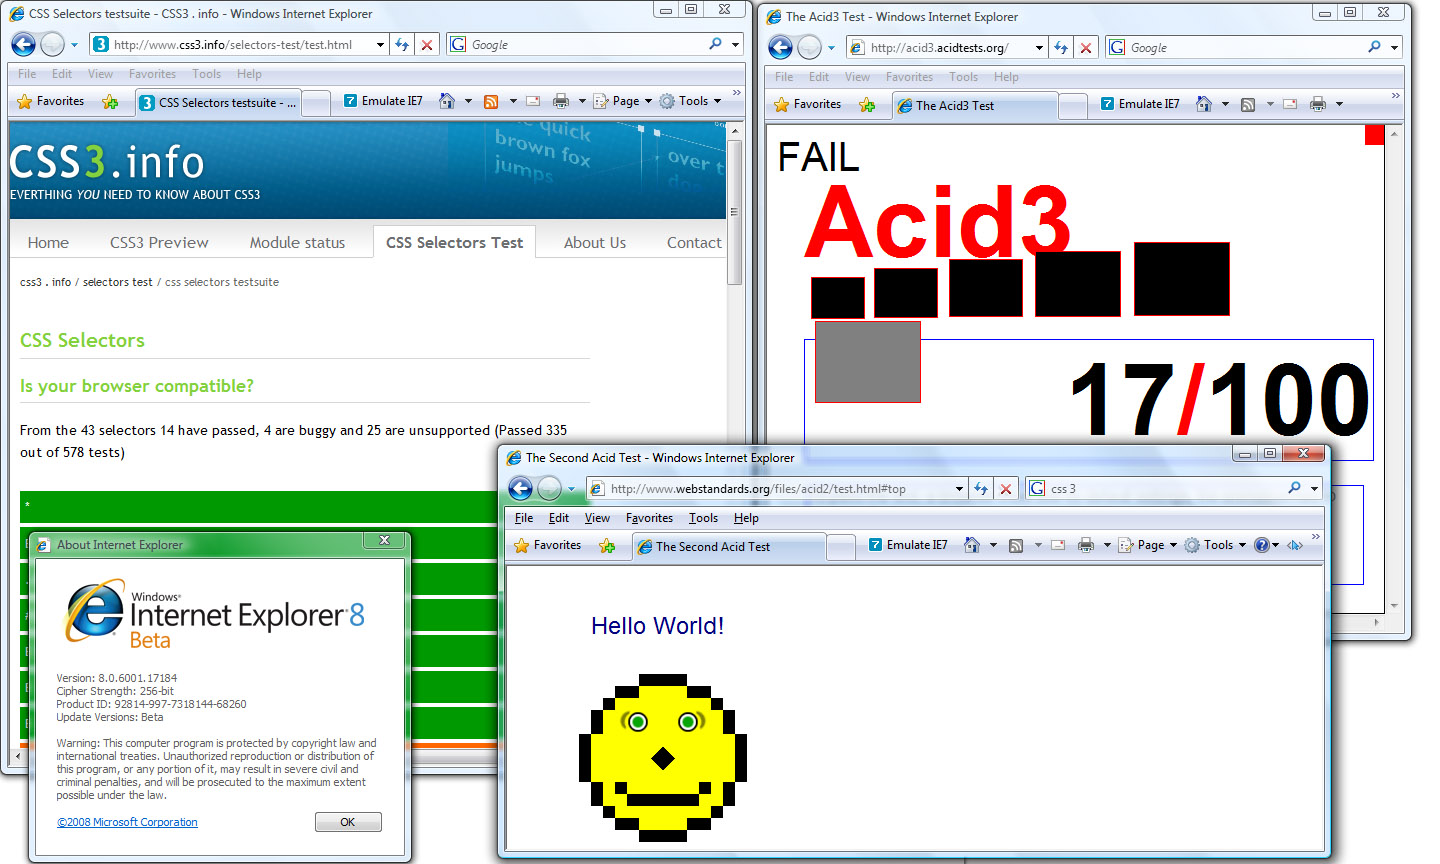Click Stop icon in Second Acid Test window
This screenshot has height=864, width=1440.
tap(1006, 488)
